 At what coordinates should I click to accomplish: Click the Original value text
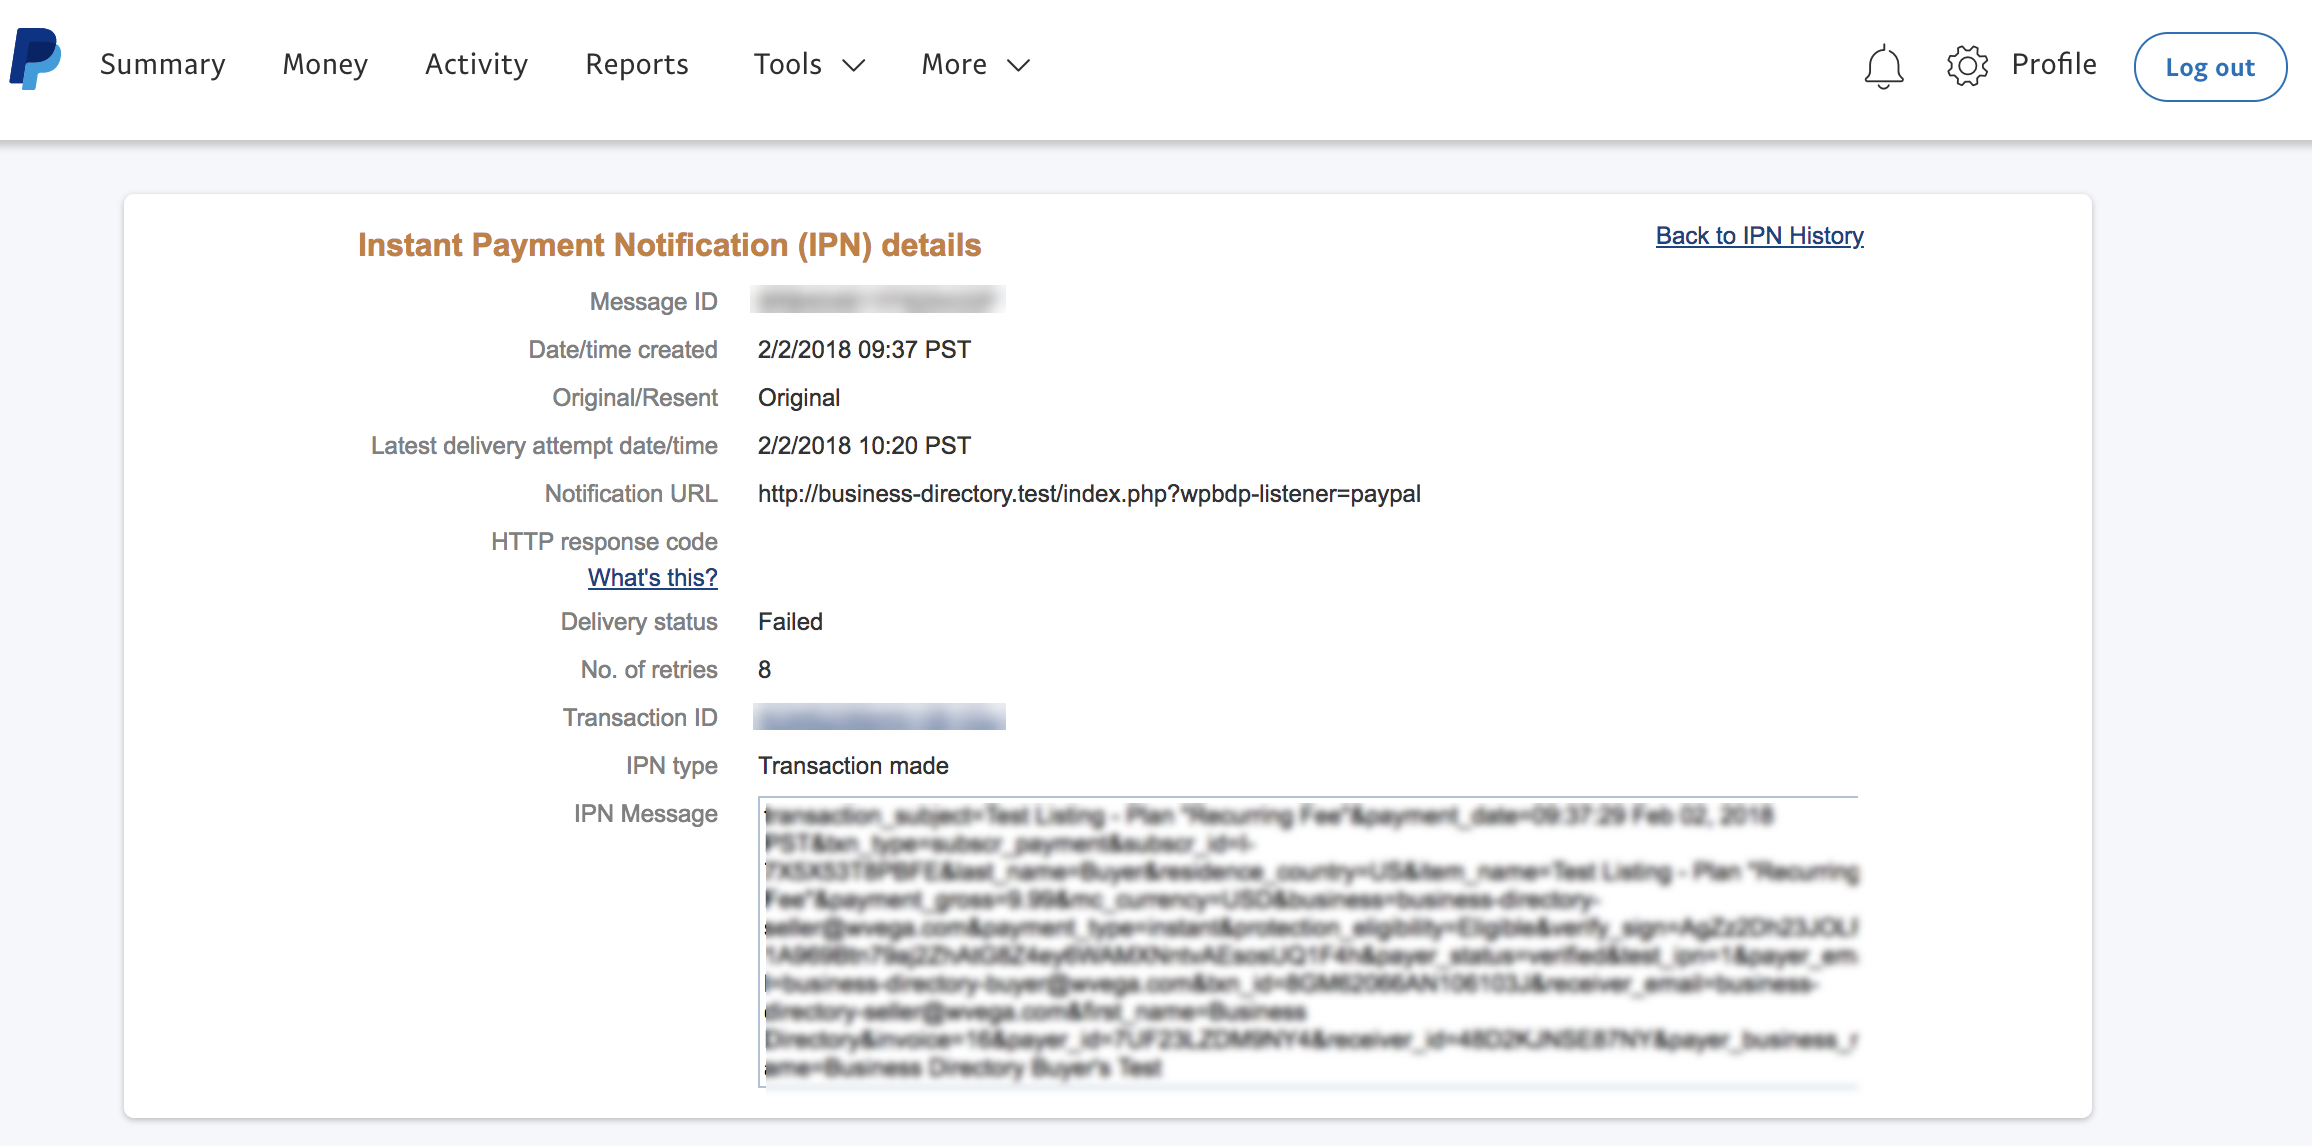(x=799, y=398)
